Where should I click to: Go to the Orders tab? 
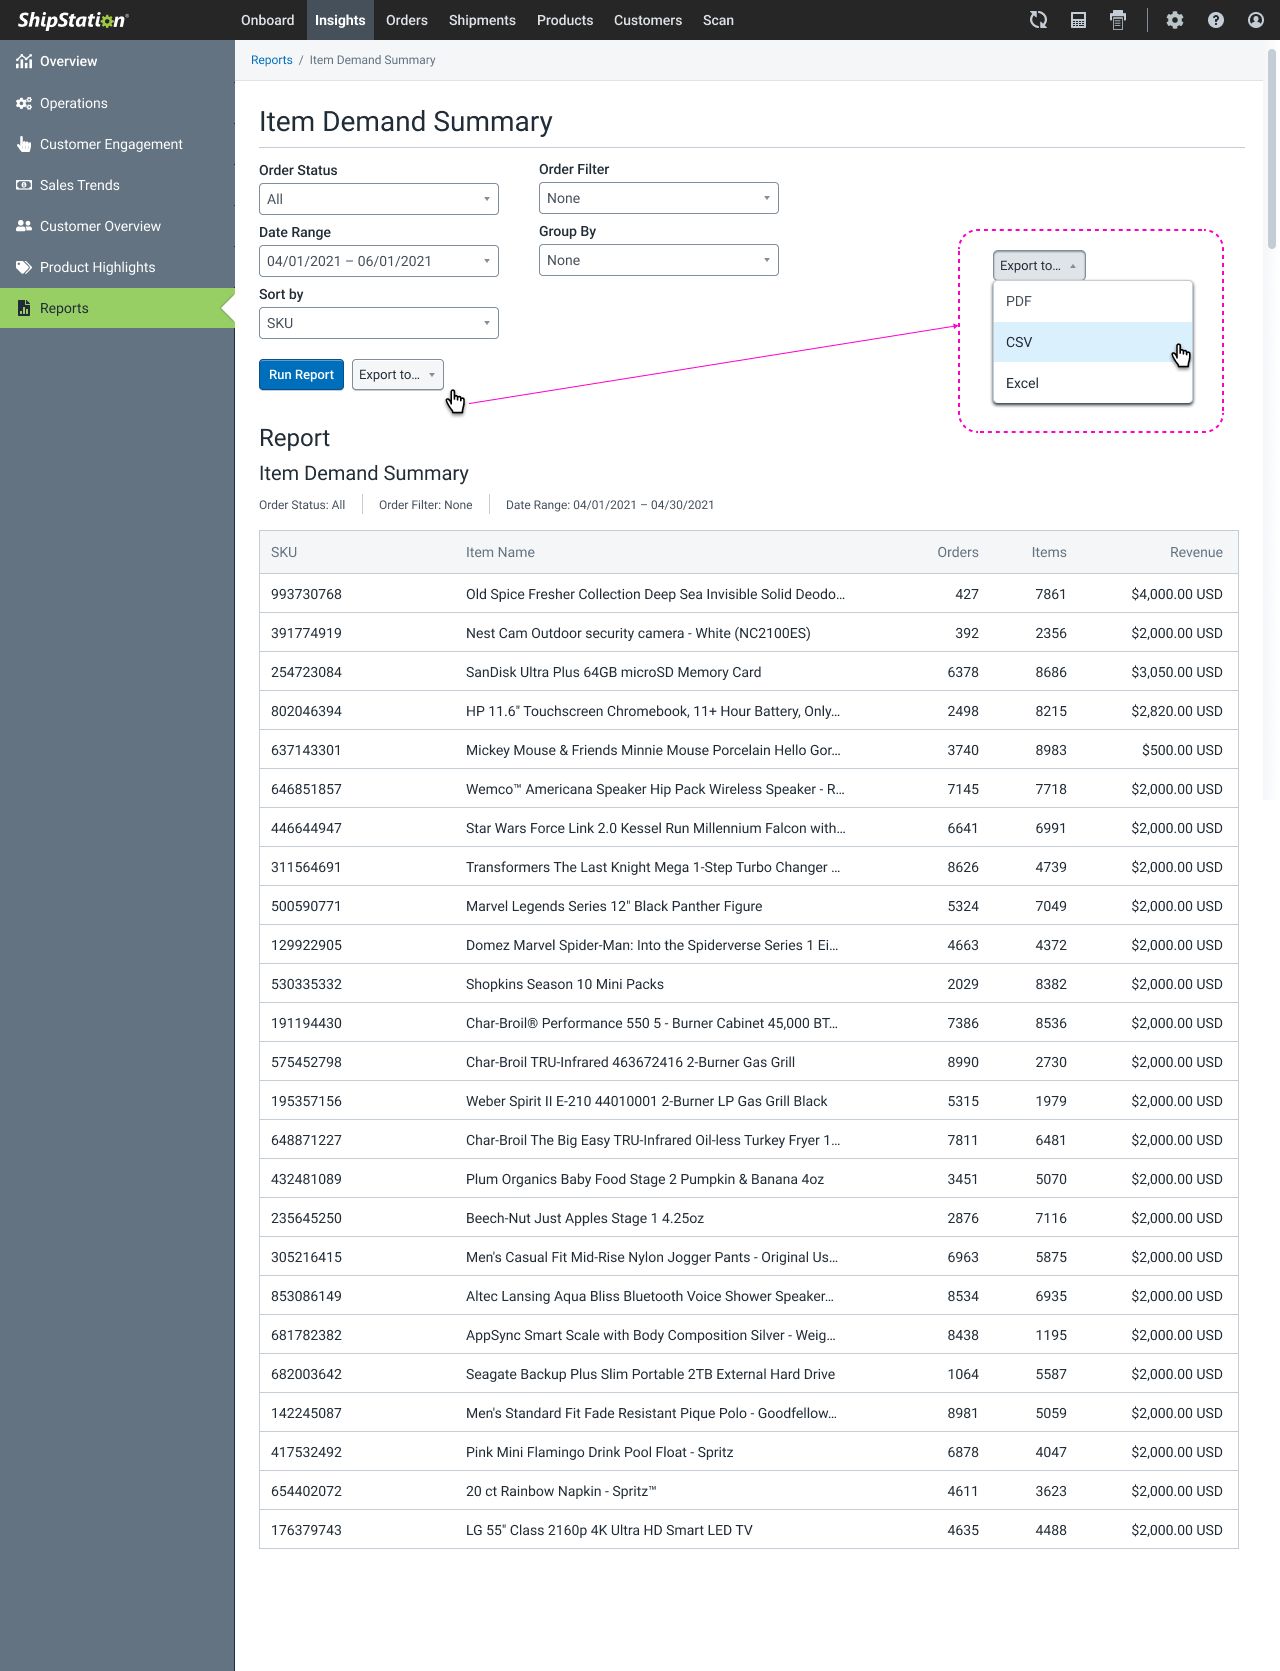click(407, 20)
